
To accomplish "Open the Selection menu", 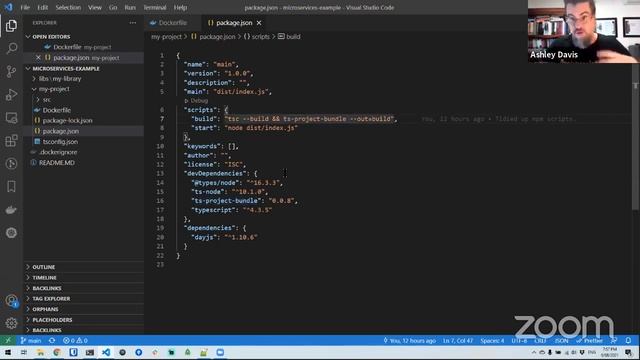I will tap(68, 7).
